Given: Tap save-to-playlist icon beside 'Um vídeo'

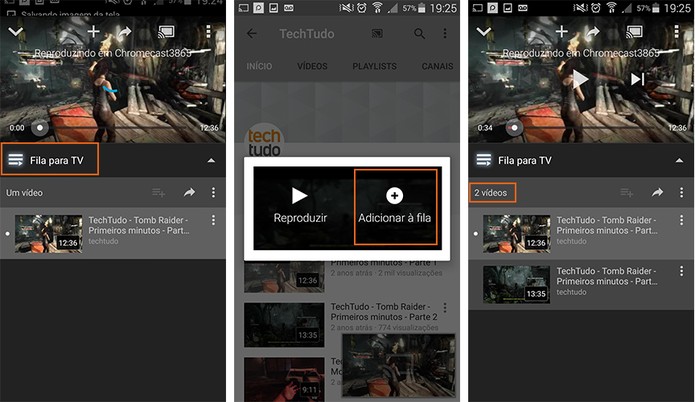Looking at the screenshot, I should pos(158,192).
